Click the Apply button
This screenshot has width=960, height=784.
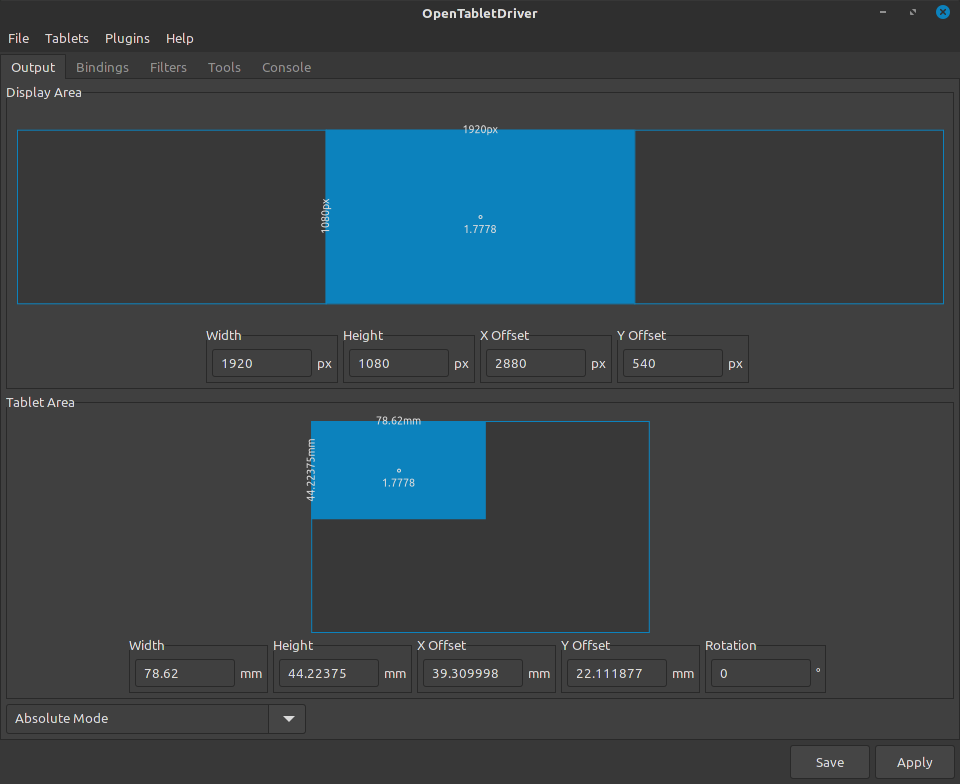point(915,763)
